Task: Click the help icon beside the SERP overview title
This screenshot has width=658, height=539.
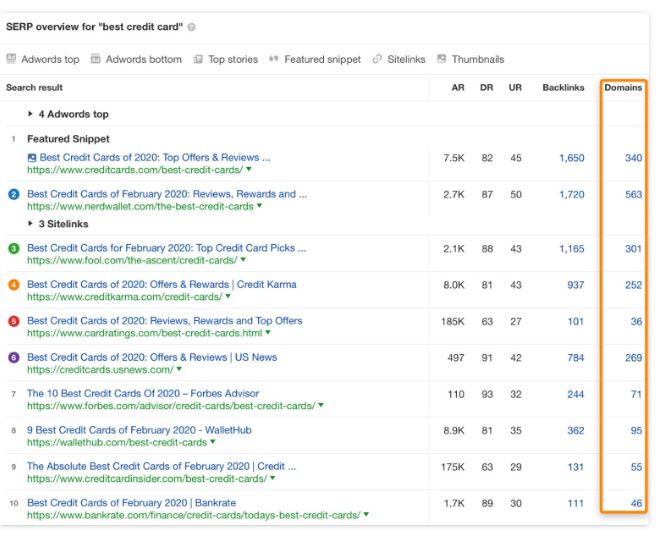Action: [191, 27]
